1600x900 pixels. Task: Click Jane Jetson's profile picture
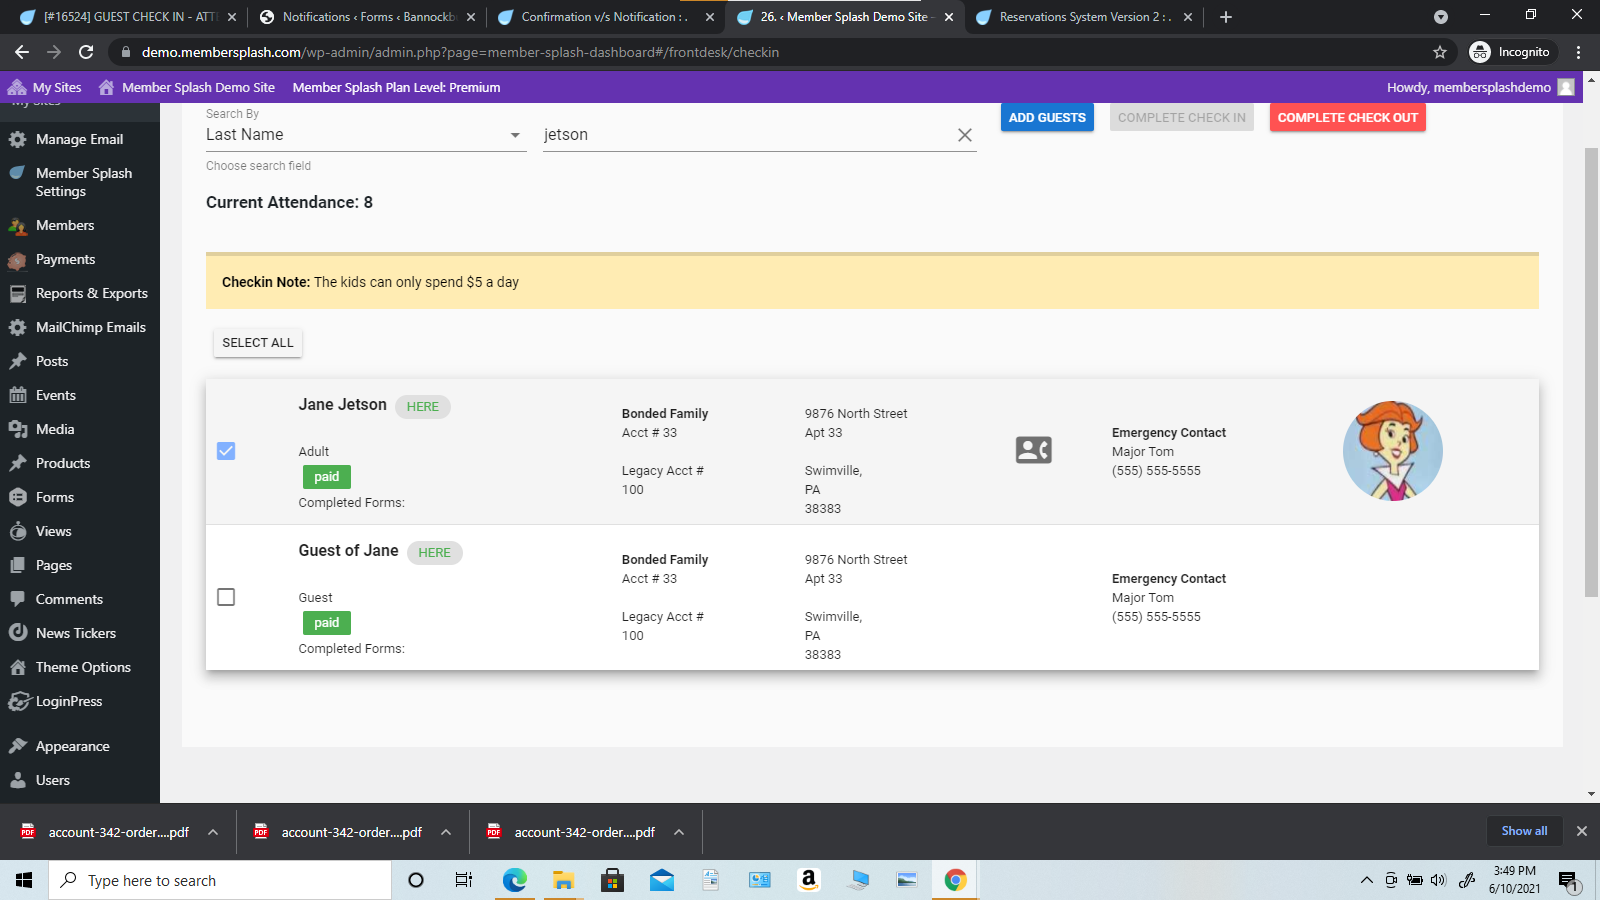pos(1393,451)
